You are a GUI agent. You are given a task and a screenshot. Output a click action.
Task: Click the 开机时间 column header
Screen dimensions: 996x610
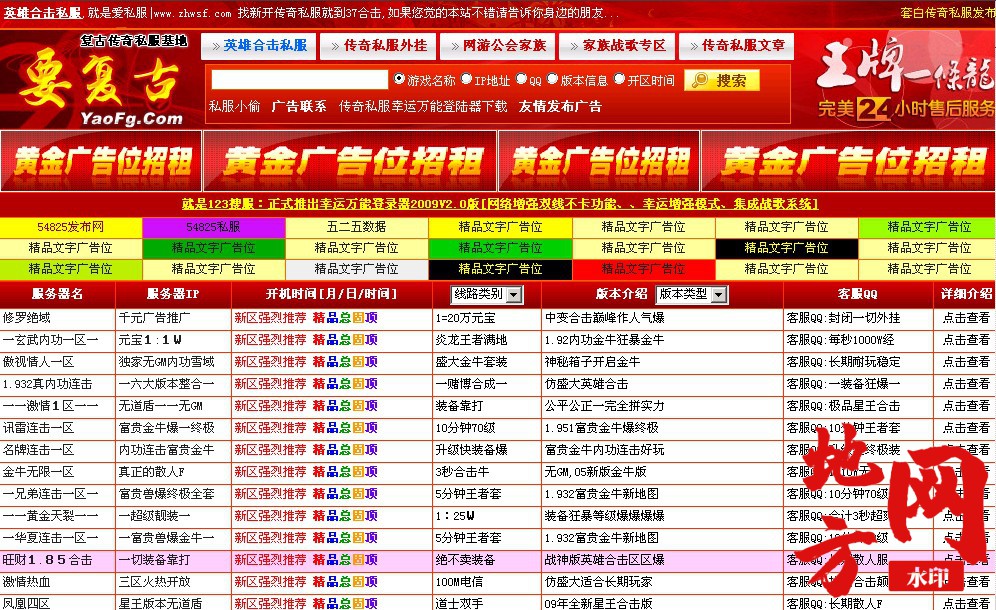pyautogui.click(x=331, y=294)
